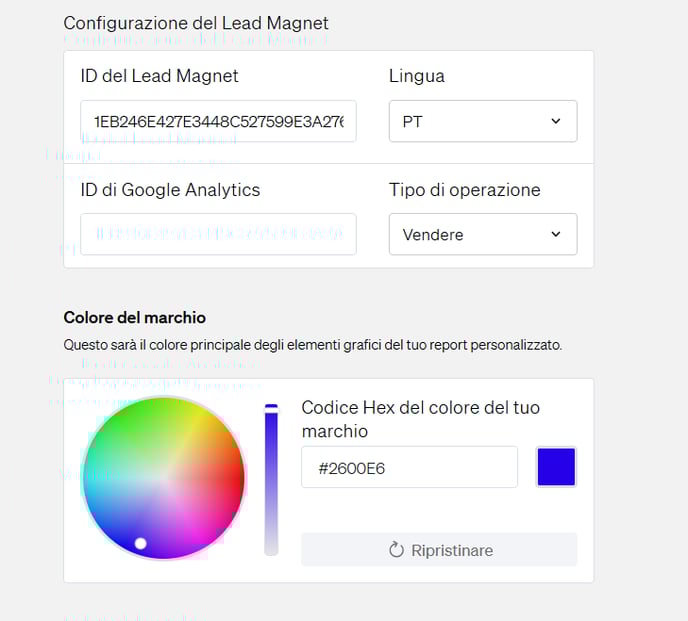Click the white selector dot on color wheel

[x=141, y=543]
